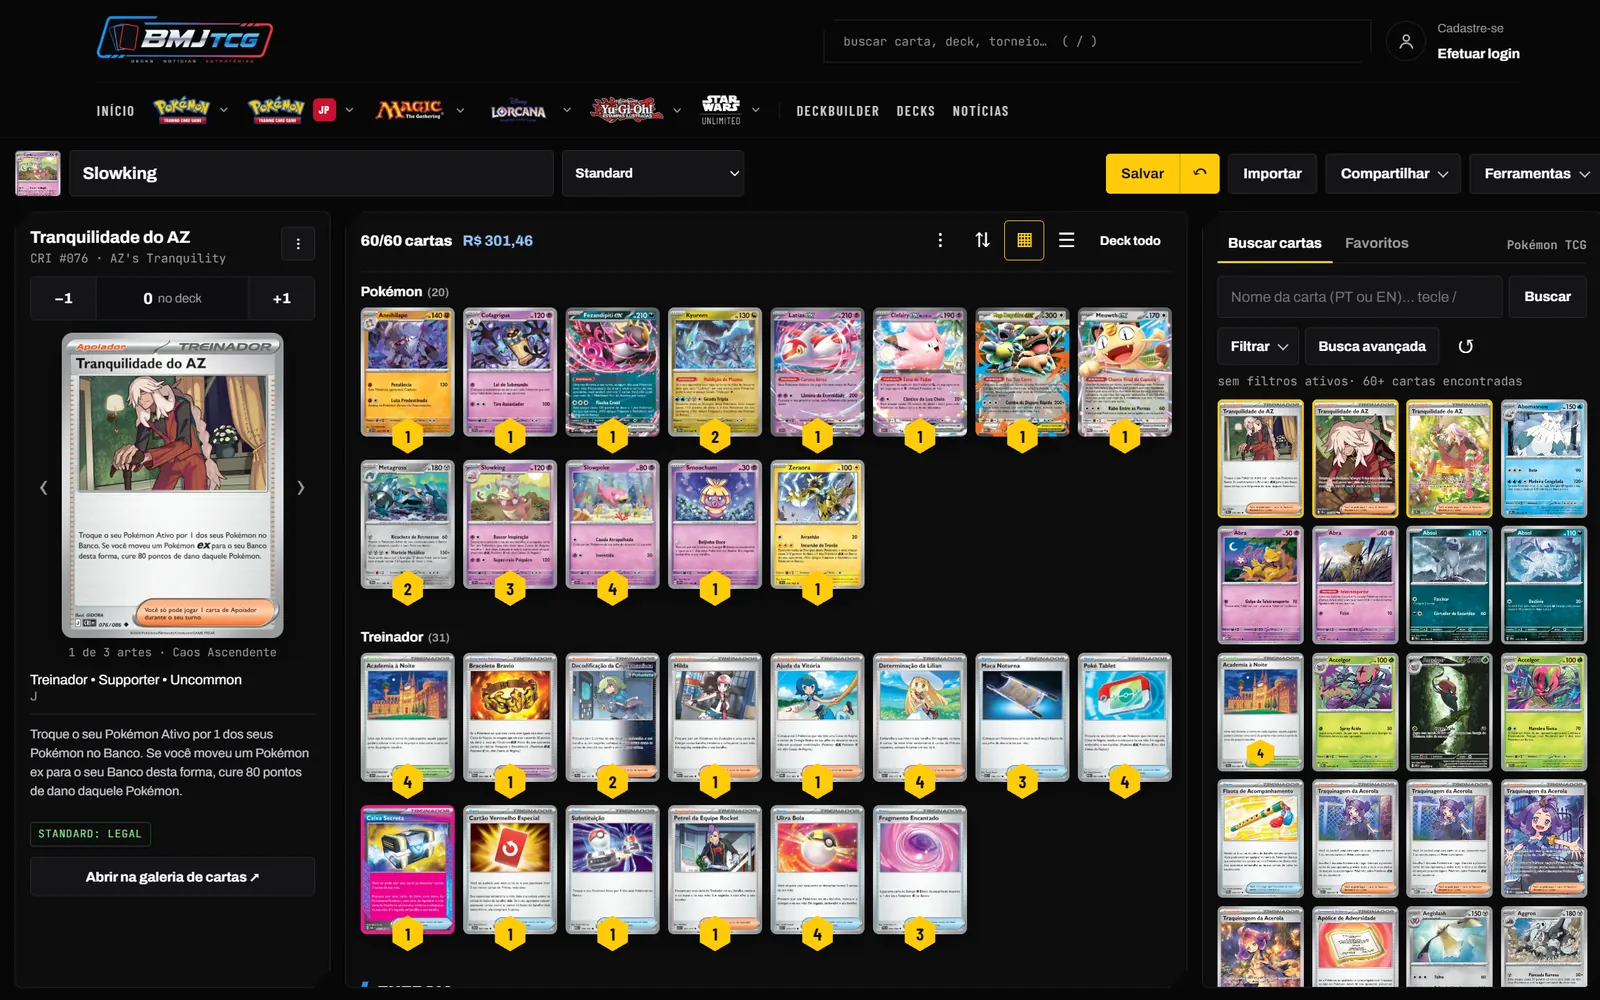Viewport: 1600px width, 1000px height.
Task: Select the Caixa Secreta trainer card
Action: point(407,869)
